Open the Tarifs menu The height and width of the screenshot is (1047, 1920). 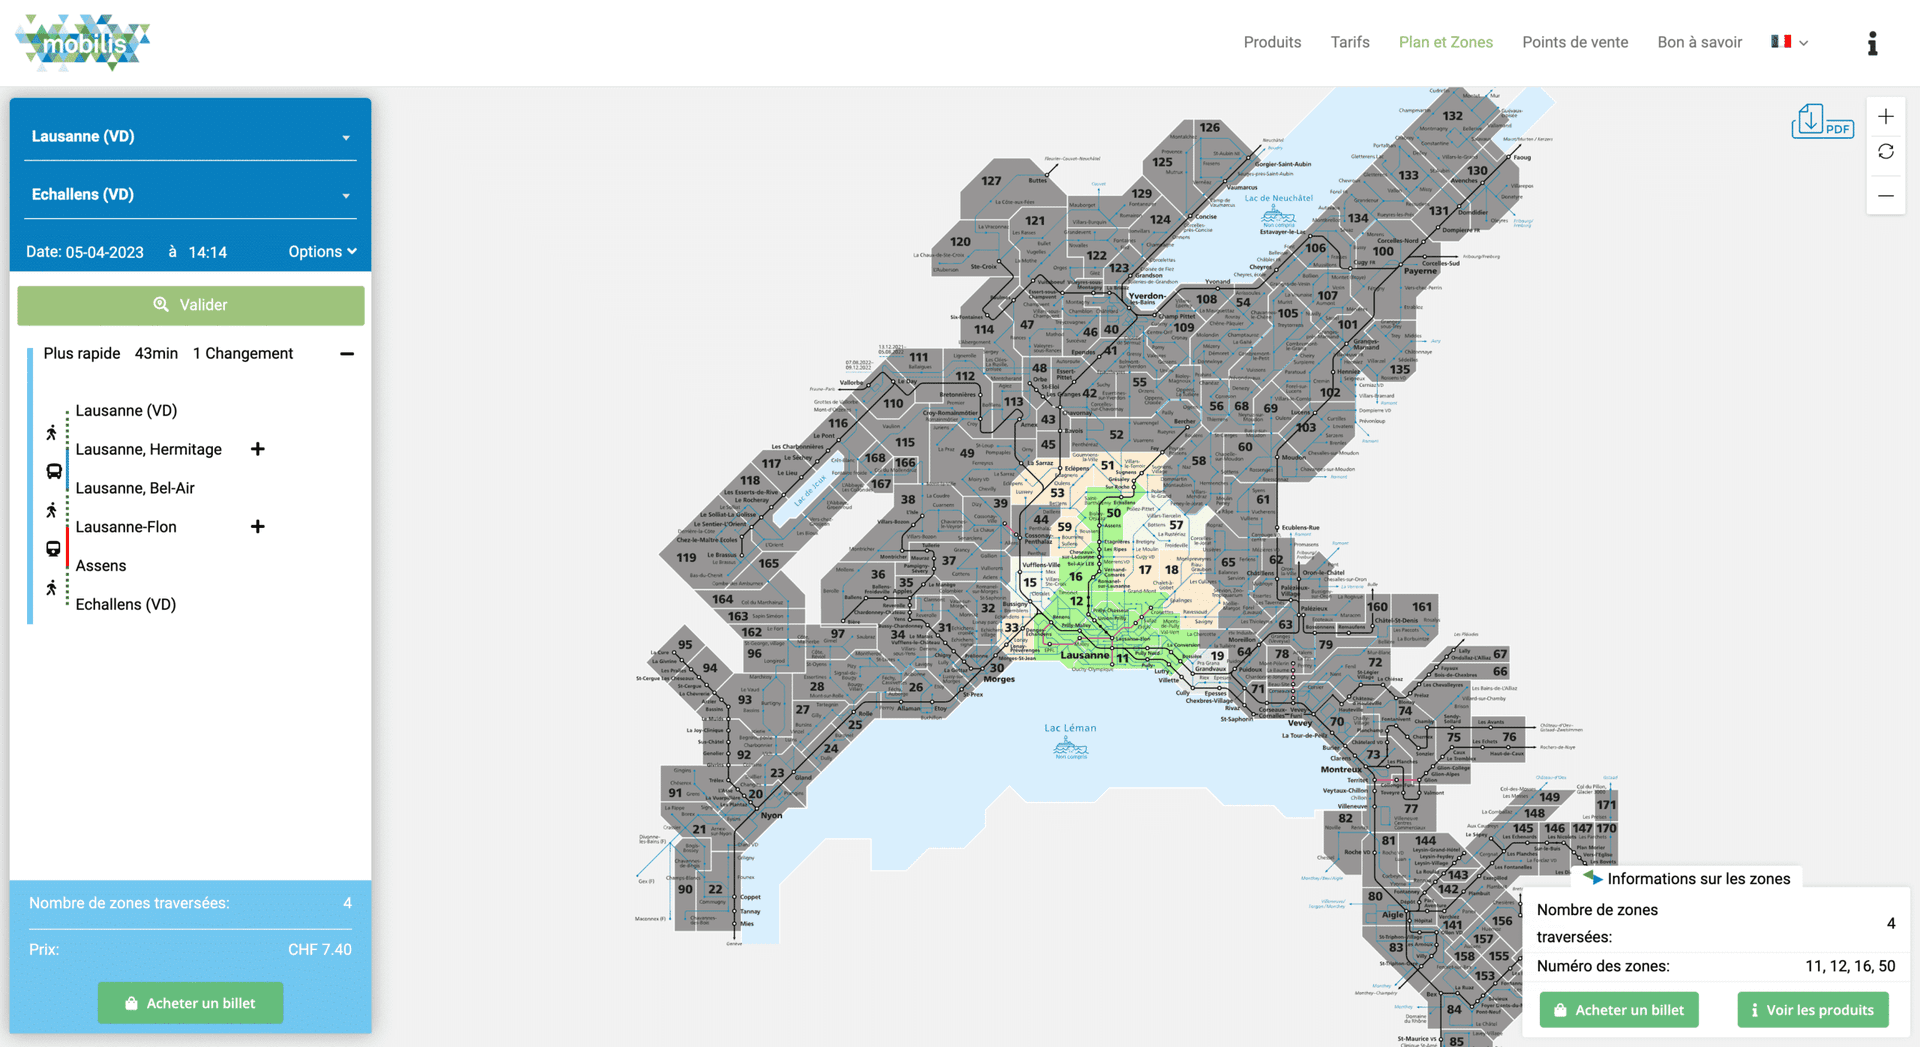click(x=1349, y=42)
